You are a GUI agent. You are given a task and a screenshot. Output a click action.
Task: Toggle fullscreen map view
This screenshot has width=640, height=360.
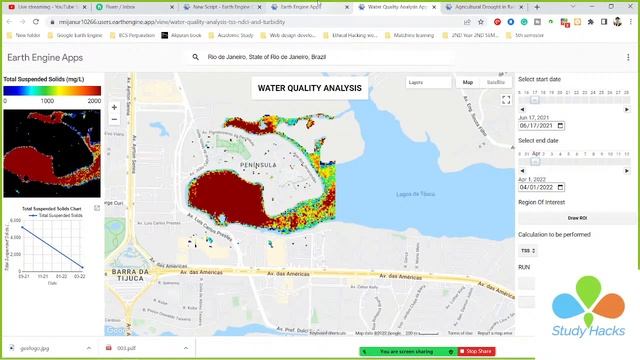[506, 100]
